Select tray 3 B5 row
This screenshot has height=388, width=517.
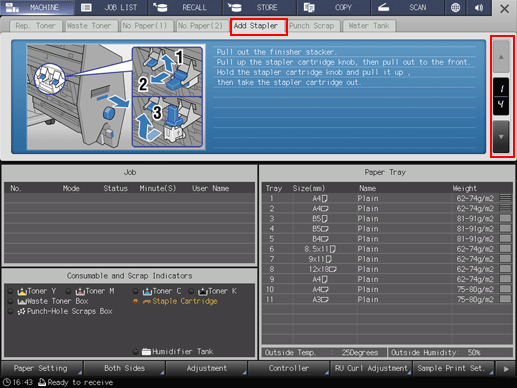point(387,219)
